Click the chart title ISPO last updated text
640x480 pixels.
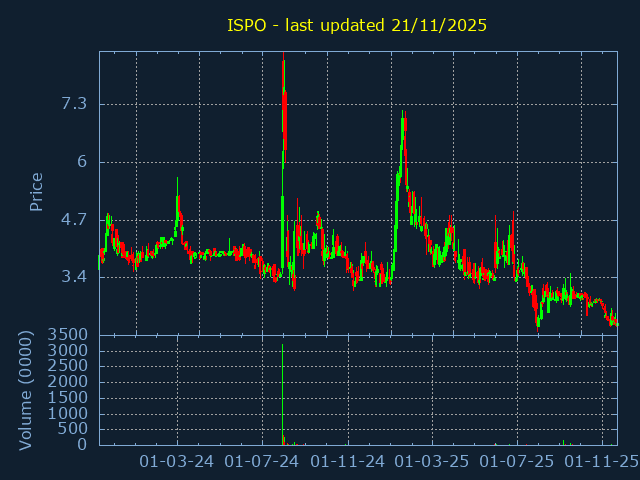(357, 25)
